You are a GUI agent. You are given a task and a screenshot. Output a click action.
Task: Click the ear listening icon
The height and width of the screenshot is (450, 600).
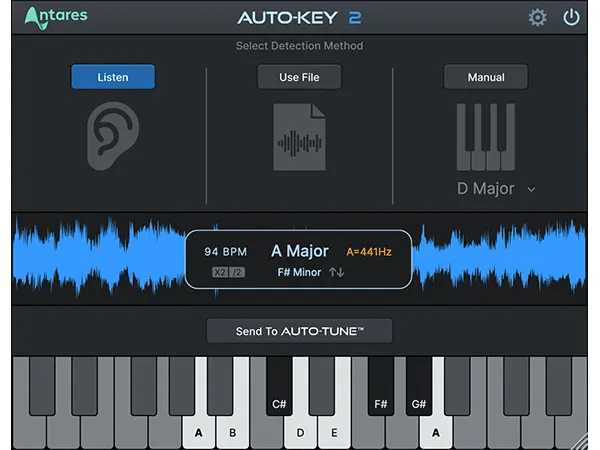point(113,136)
